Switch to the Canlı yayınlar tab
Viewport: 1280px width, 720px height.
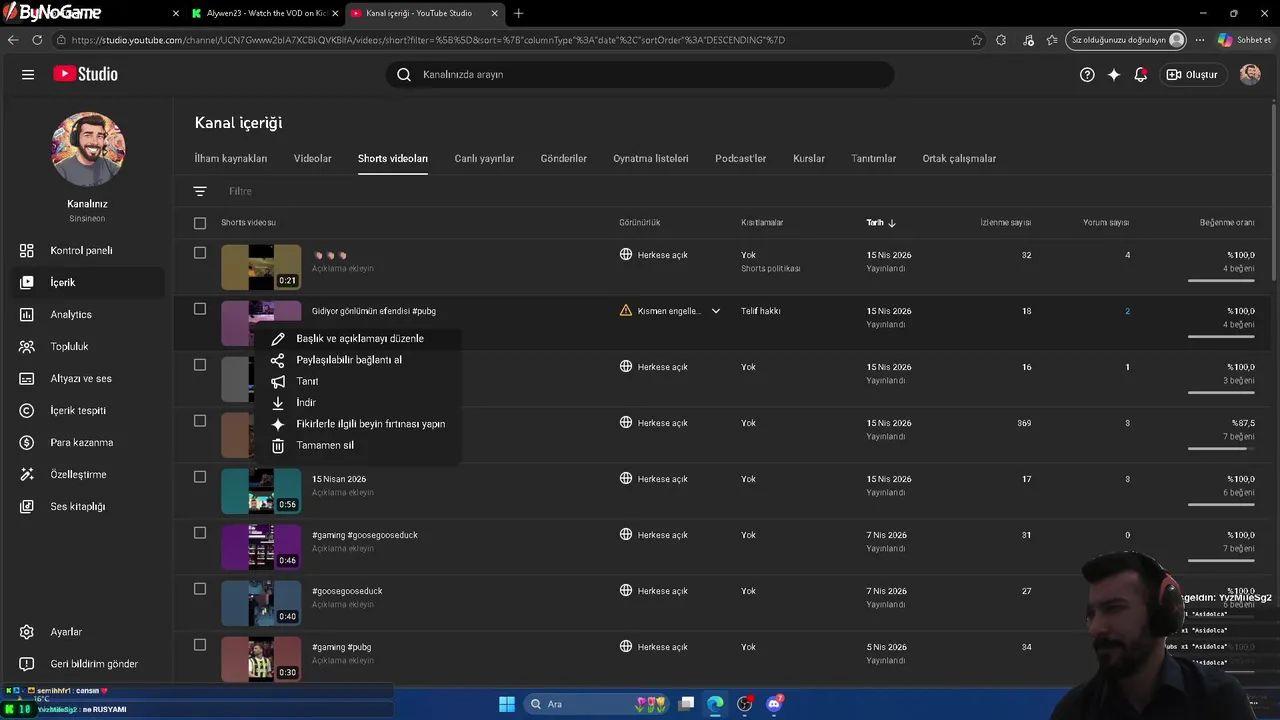484,158
